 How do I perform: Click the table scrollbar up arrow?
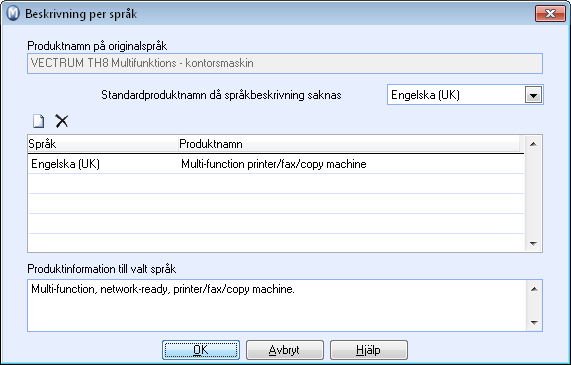coord(533,144)
